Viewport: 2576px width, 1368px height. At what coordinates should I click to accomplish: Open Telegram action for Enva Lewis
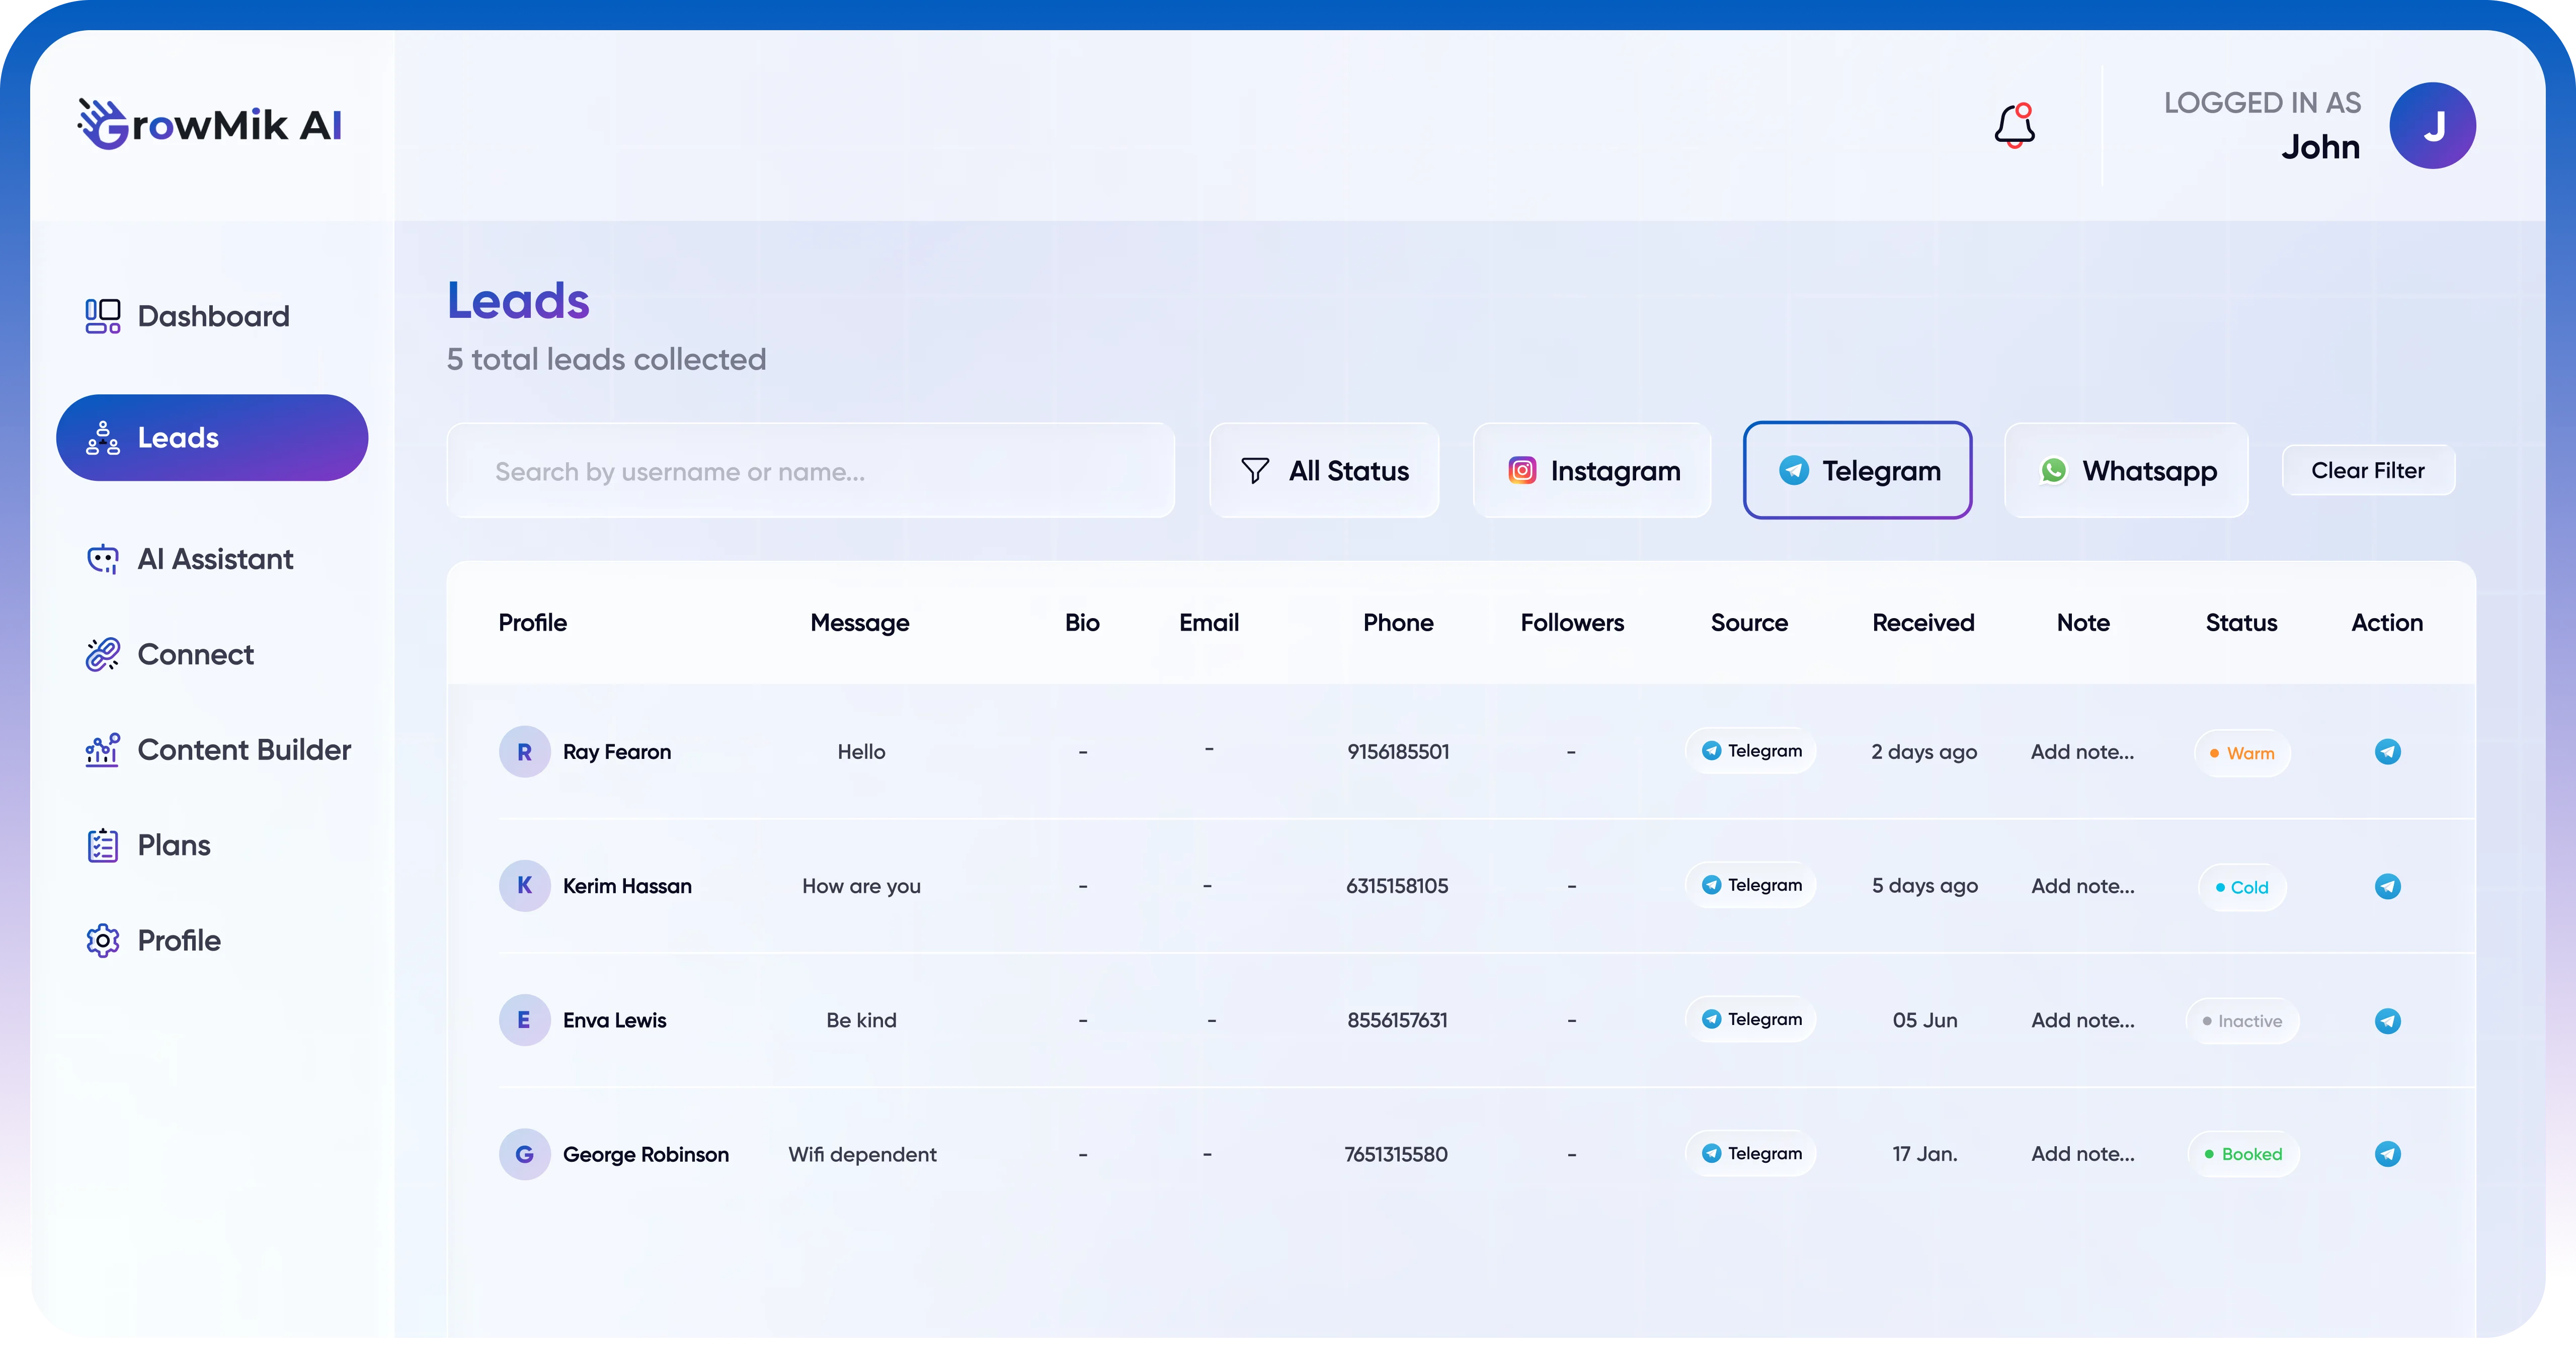click(x=2387, y=1021)
